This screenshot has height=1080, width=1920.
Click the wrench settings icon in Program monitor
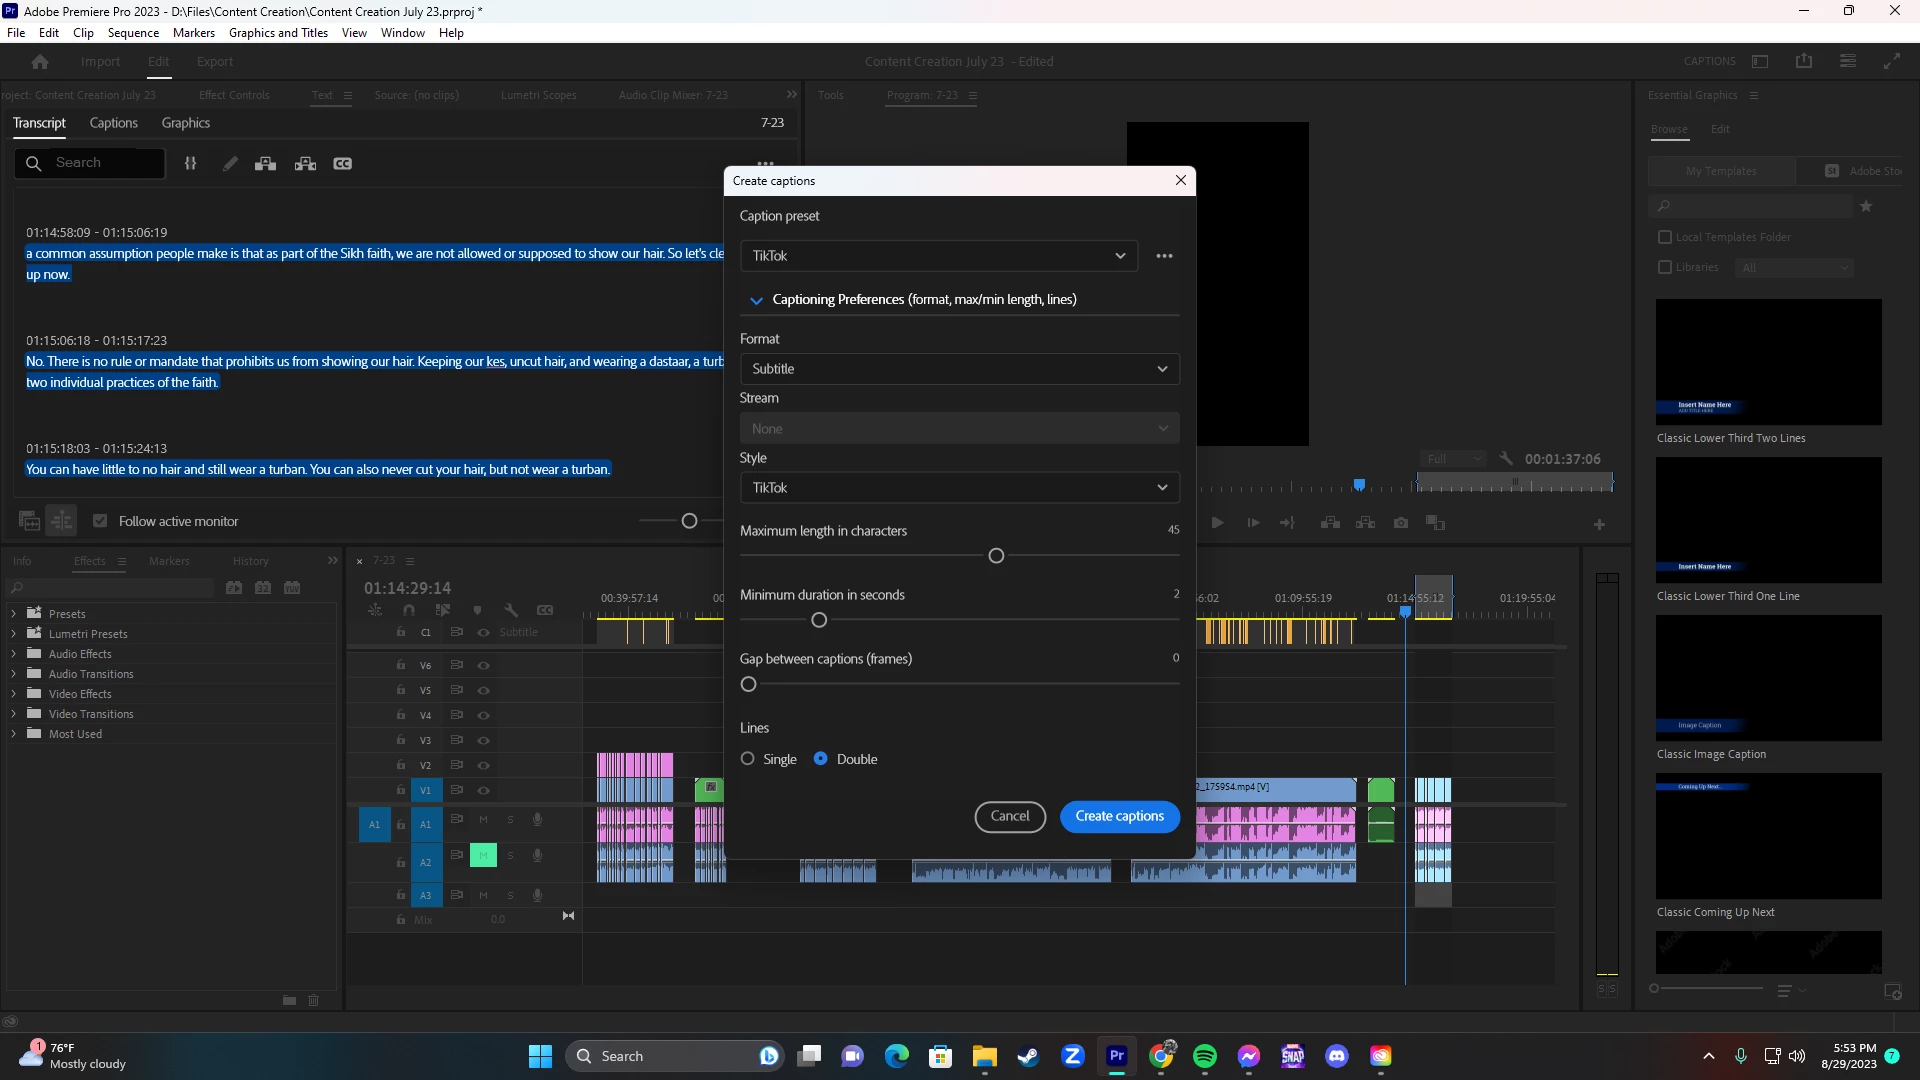pos(1506,459)
